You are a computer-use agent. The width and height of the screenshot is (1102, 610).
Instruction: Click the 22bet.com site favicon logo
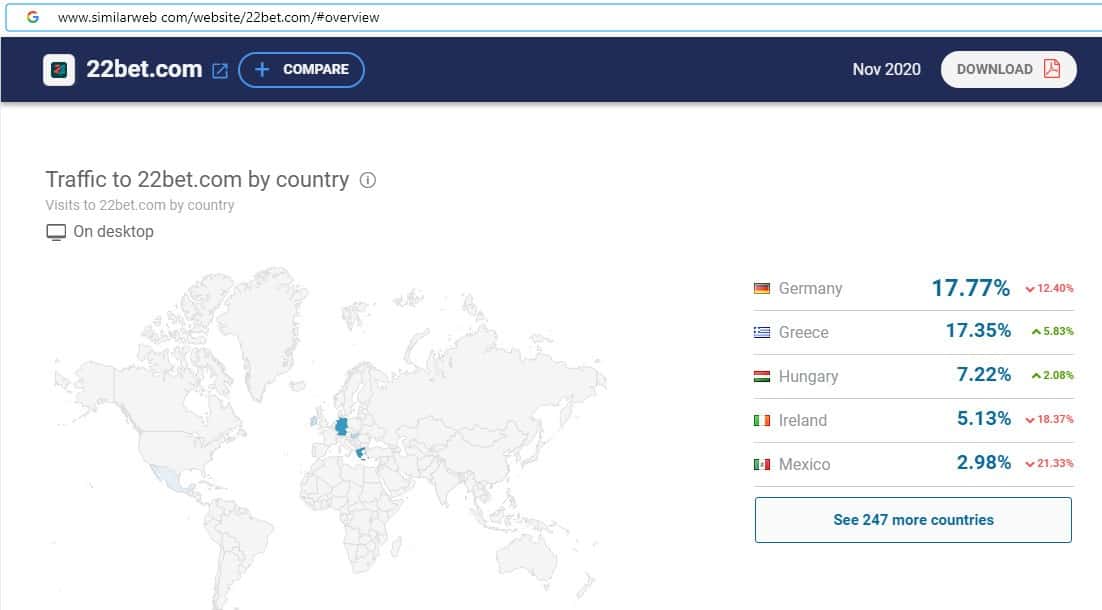click(x=59, y=70)
